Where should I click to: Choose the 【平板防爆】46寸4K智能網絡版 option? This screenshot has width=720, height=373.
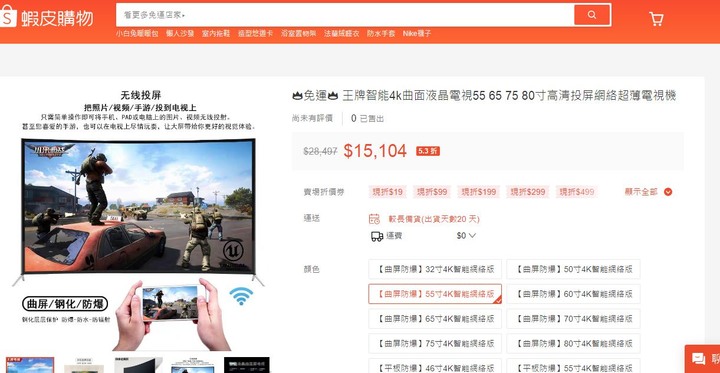[x=435, y=367]
